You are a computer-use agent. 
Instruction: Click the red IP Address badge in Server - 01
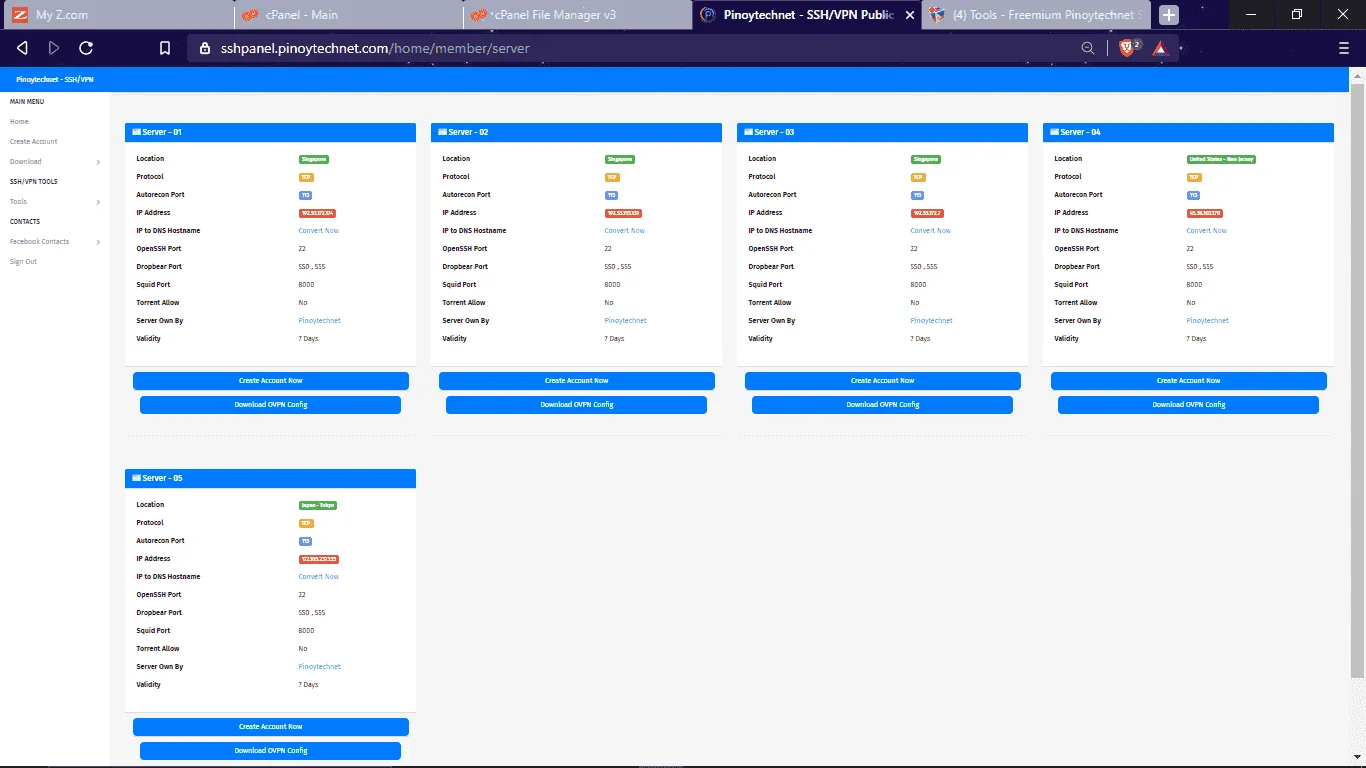pos(317,213)
